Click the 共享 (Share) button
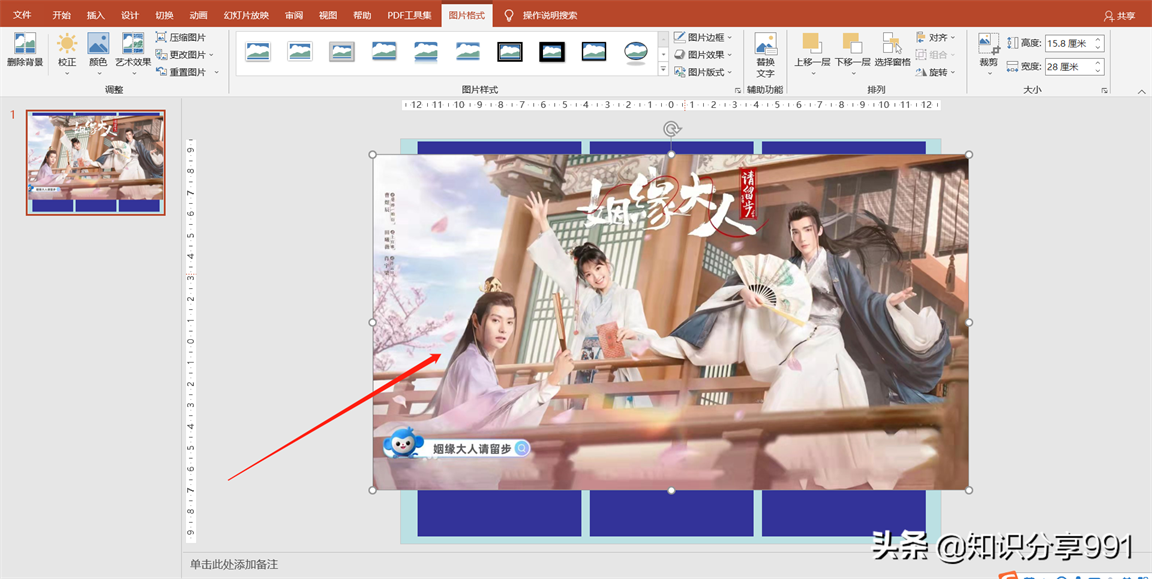Screen dimensions: 1152x579 point(1119,15)
